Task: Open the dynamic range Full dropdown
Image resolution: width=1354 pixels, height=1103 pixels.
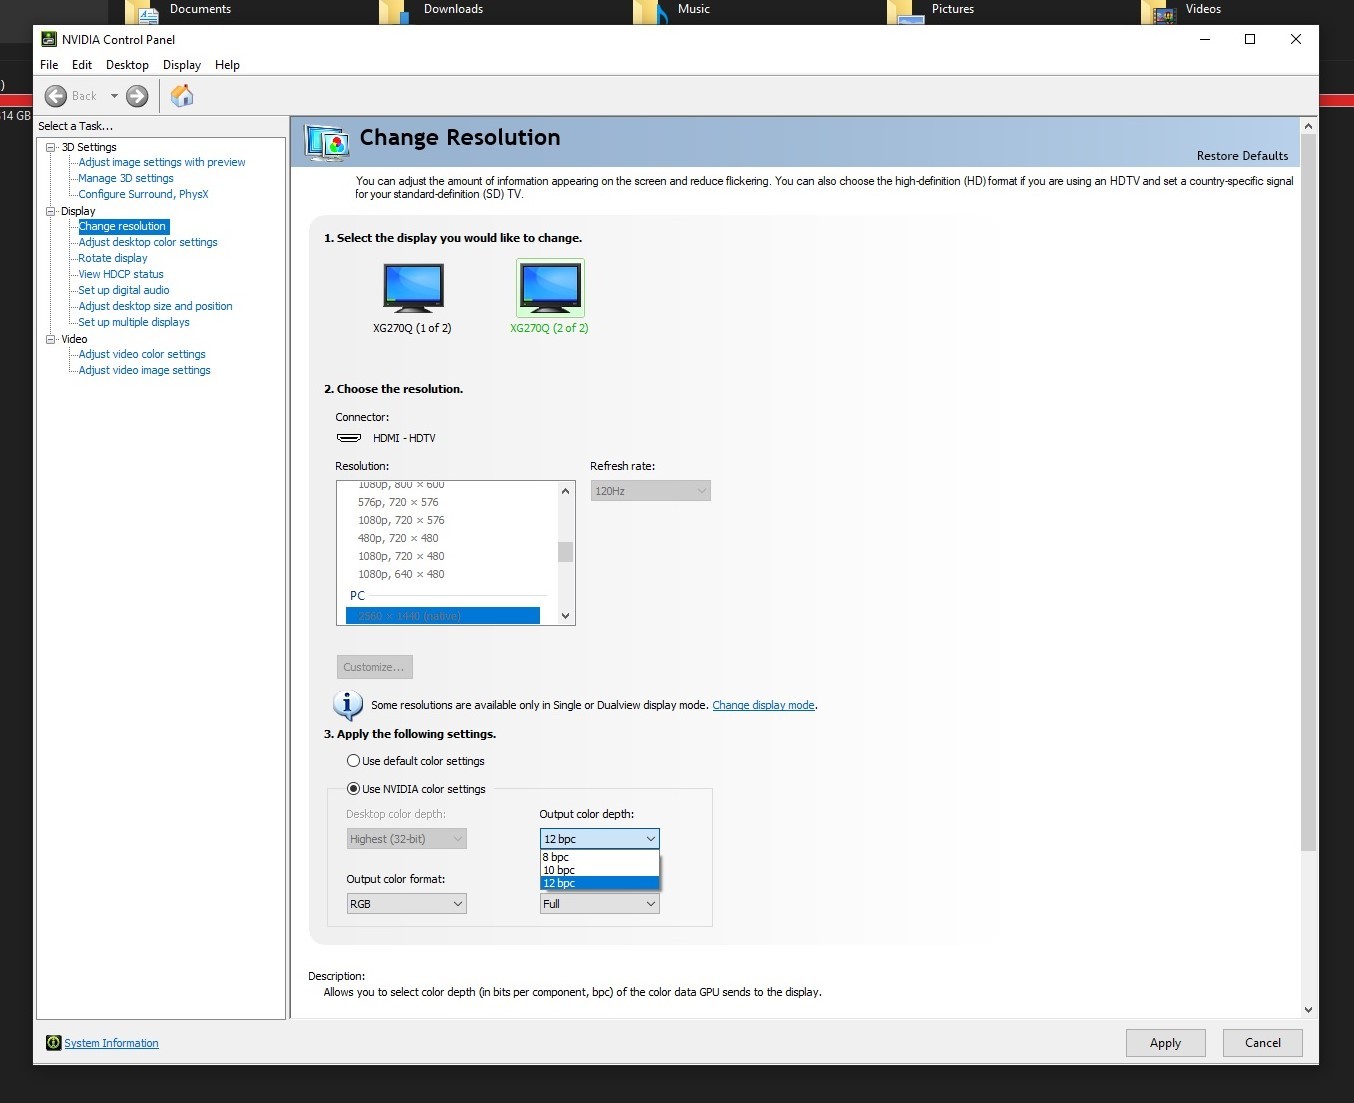Action: pyautogui.click(x=599, y=904)
